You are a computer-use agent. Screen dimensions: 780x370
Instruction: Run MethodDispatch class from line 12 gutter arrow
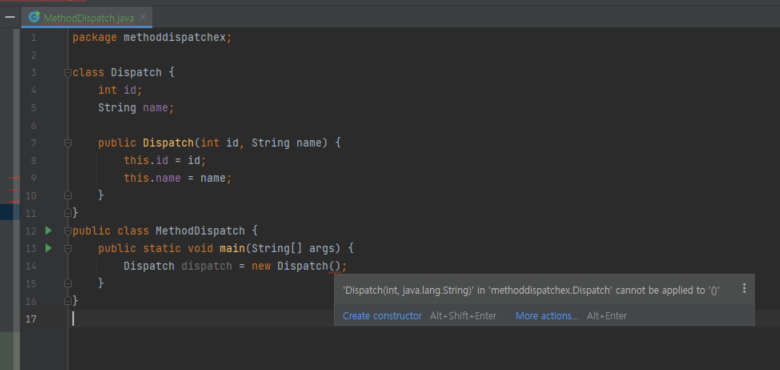point(48,230)
